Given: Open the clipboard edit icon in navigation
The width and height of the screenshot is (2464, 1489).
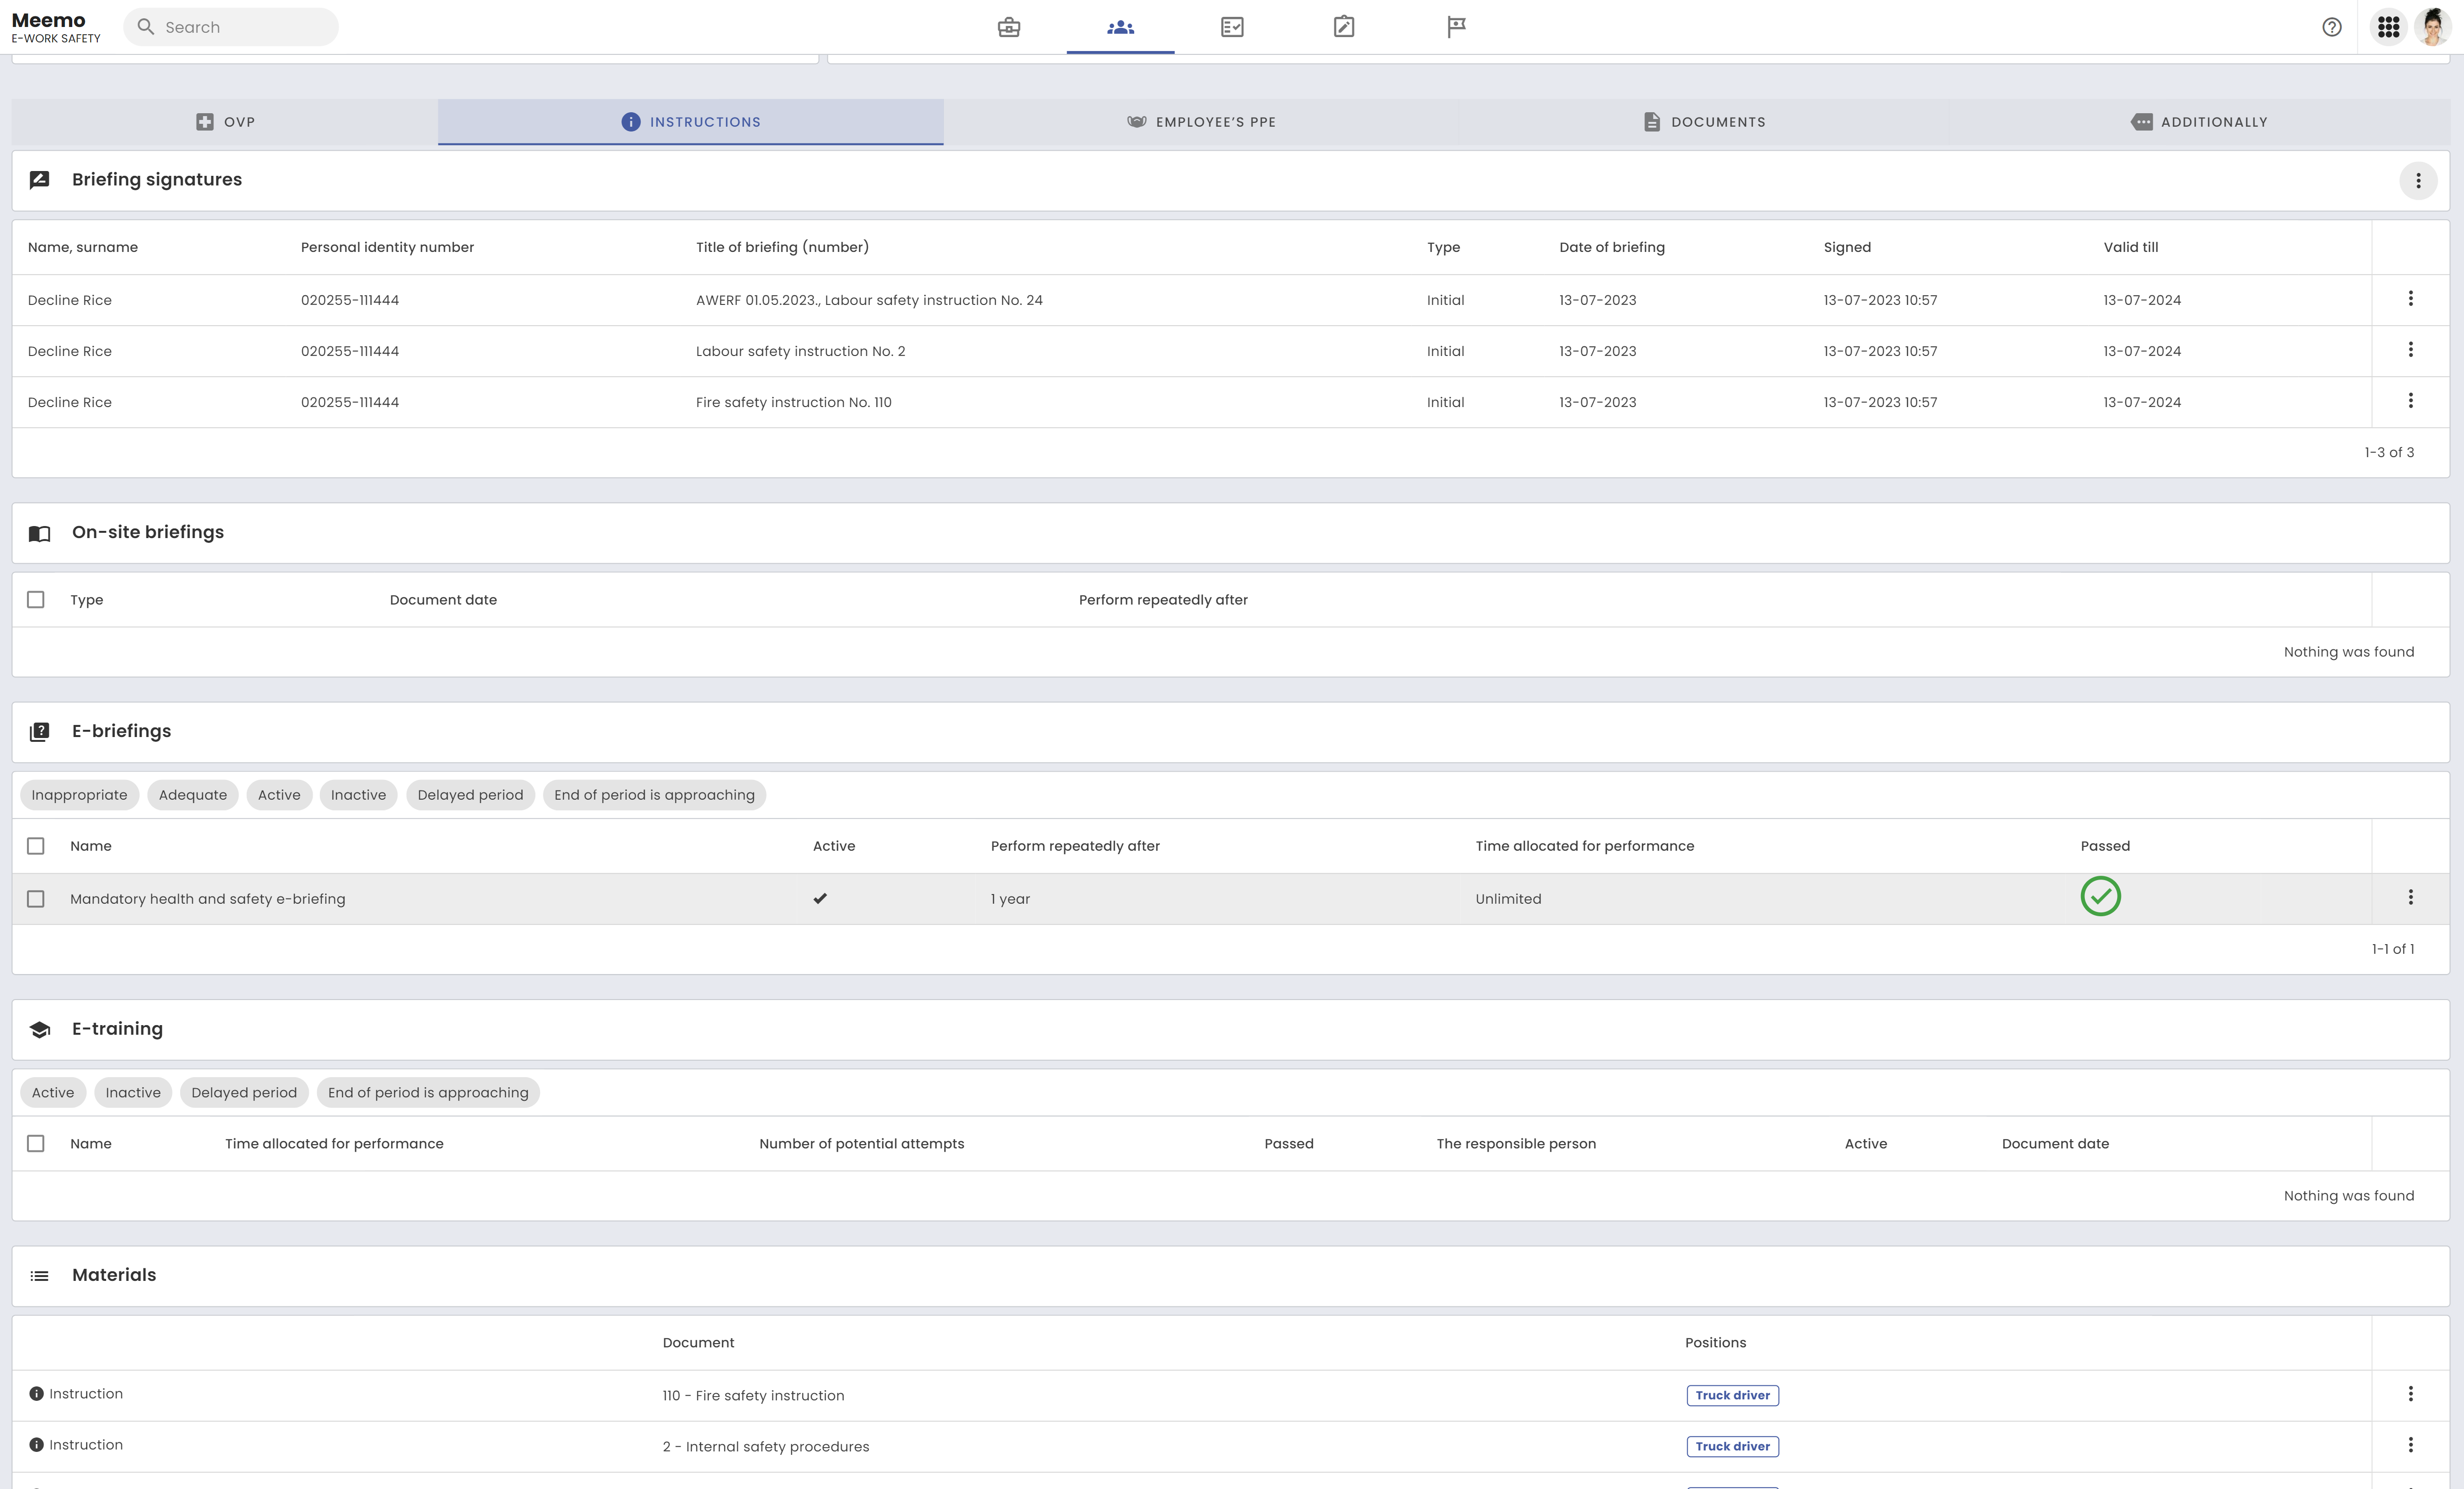Looking at the screenshot, I should (x=1344, y=27).
